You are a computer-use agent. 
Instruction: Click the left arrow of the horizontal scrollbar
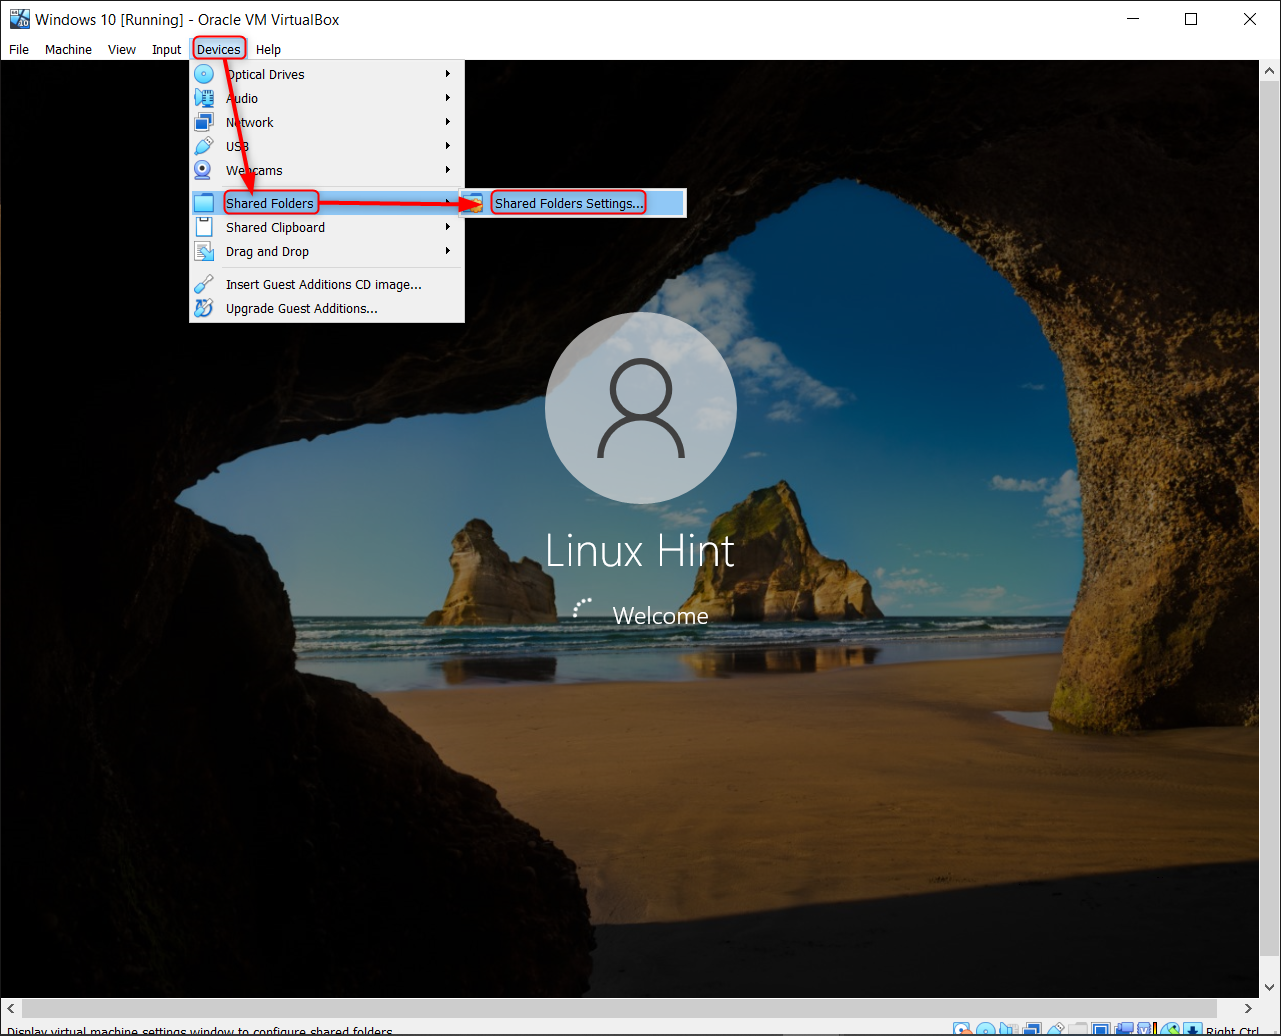tap(10, 1009)
